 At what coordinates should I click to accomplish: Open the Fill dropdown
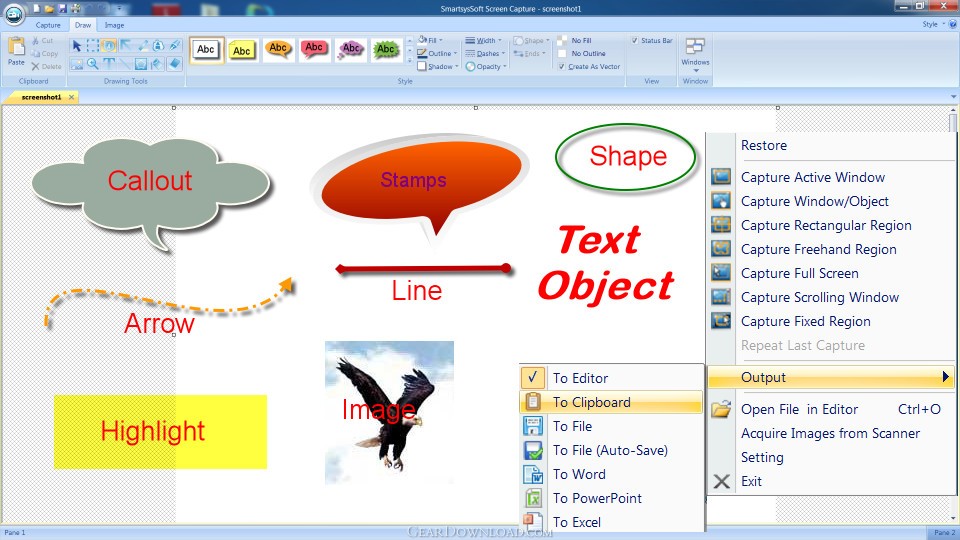(430, 40)
